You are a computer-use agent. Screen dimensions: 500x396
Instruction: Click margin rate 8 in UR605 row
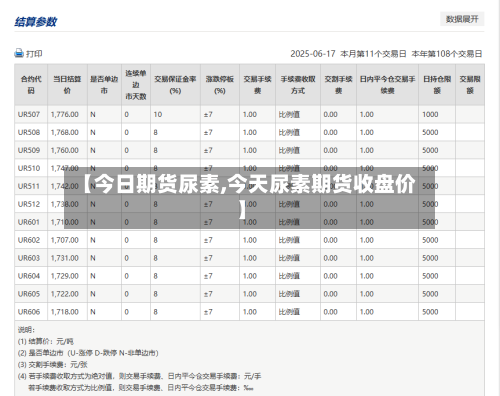click(x=155, y=294)
